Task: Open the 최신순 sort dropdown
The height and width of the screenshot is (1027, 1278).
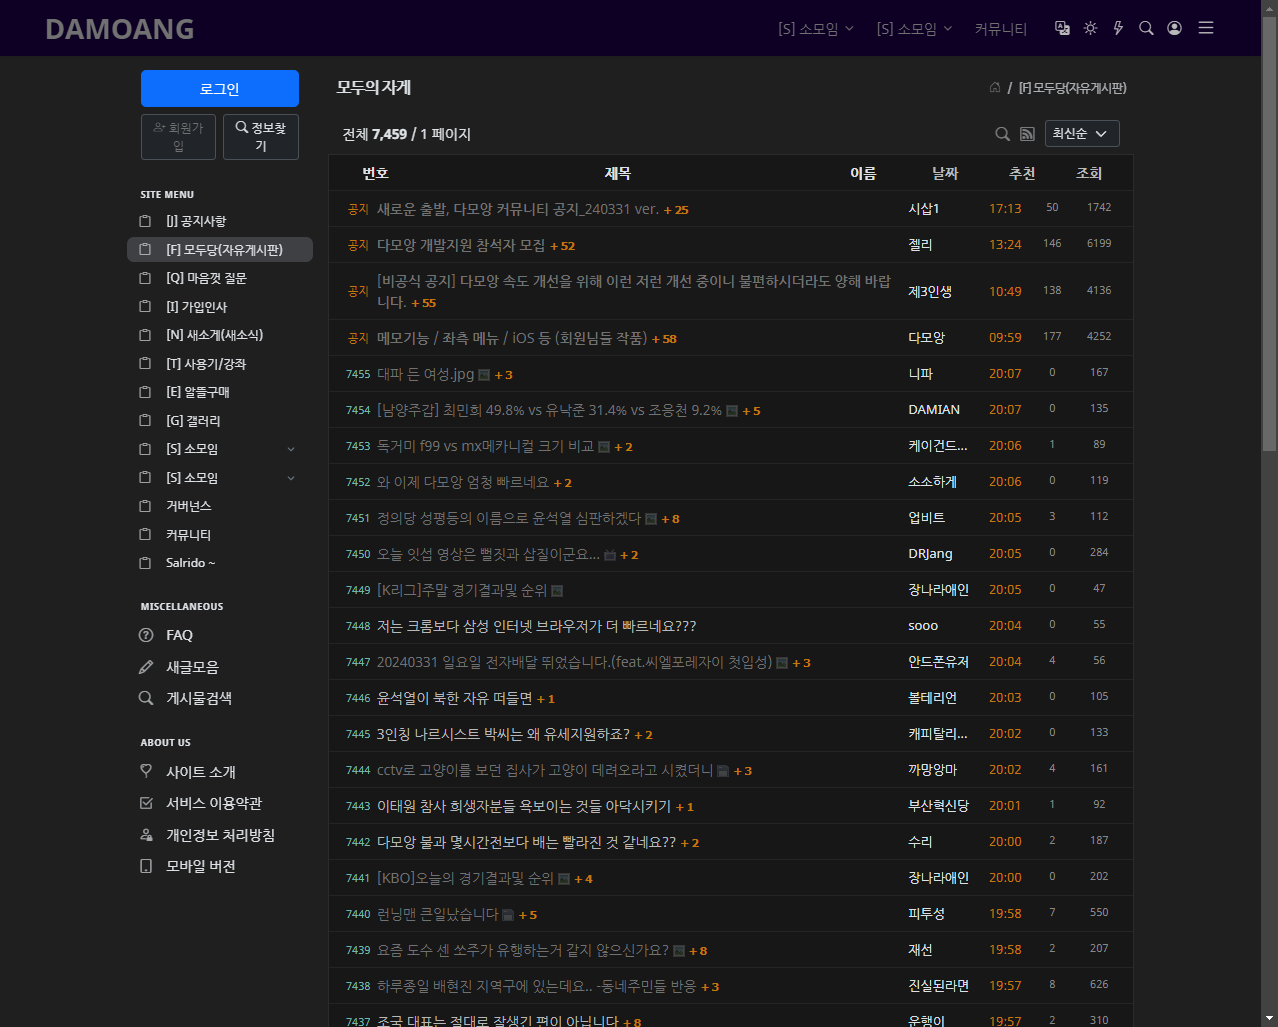Action: point(1082,134)
